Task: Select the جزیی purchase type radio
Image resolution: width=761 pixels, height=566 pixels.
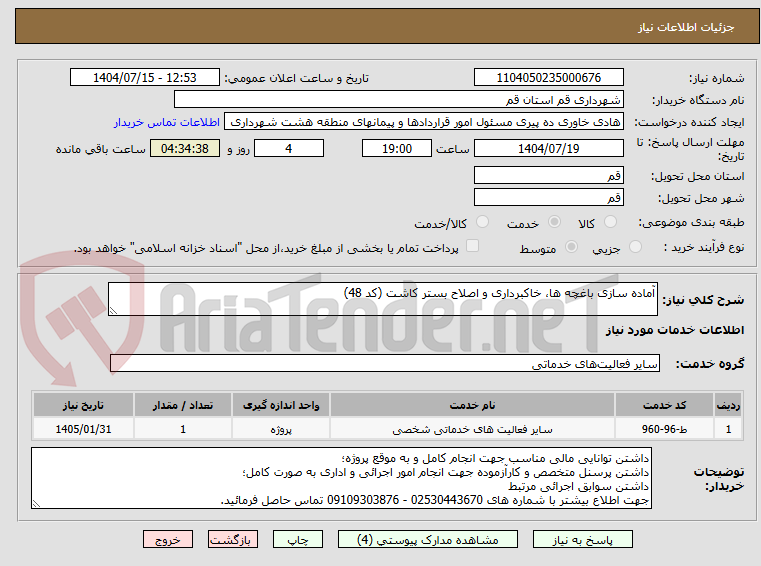Action: (635, 247)
